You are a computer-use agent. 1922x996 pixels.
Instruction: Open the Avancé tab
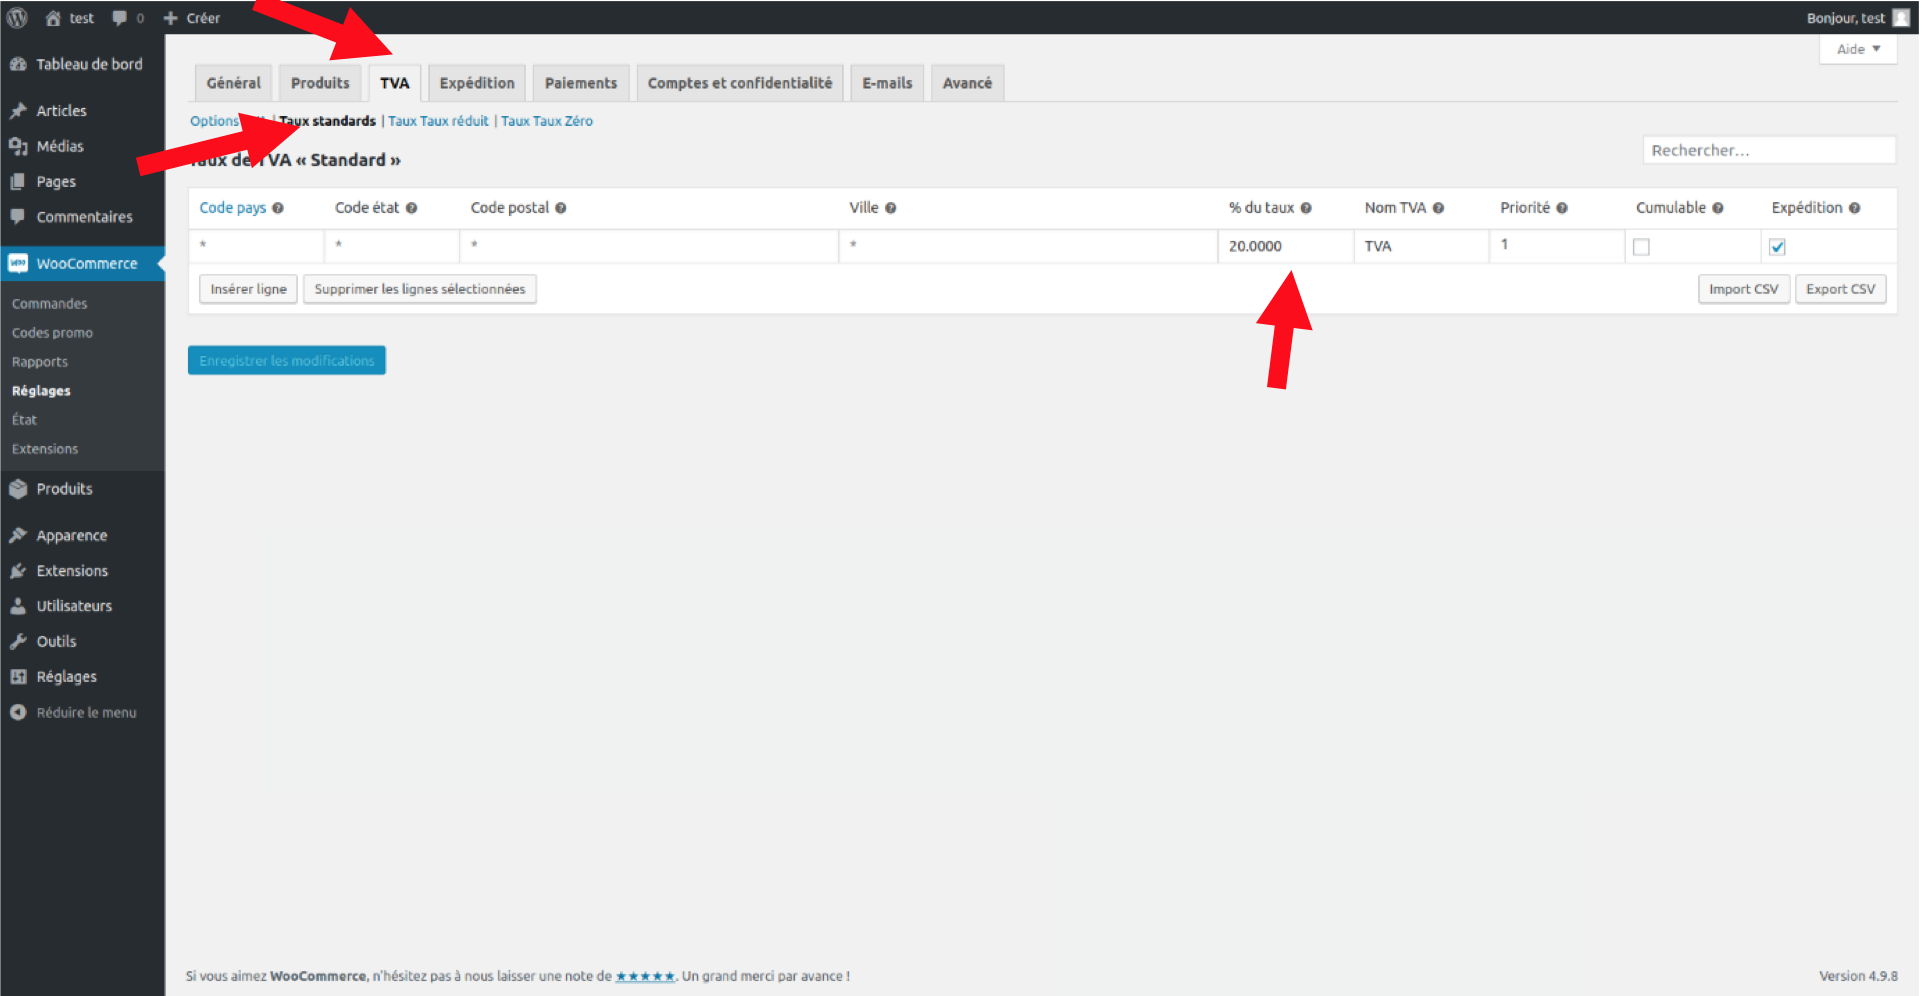(x=967, y=83)
